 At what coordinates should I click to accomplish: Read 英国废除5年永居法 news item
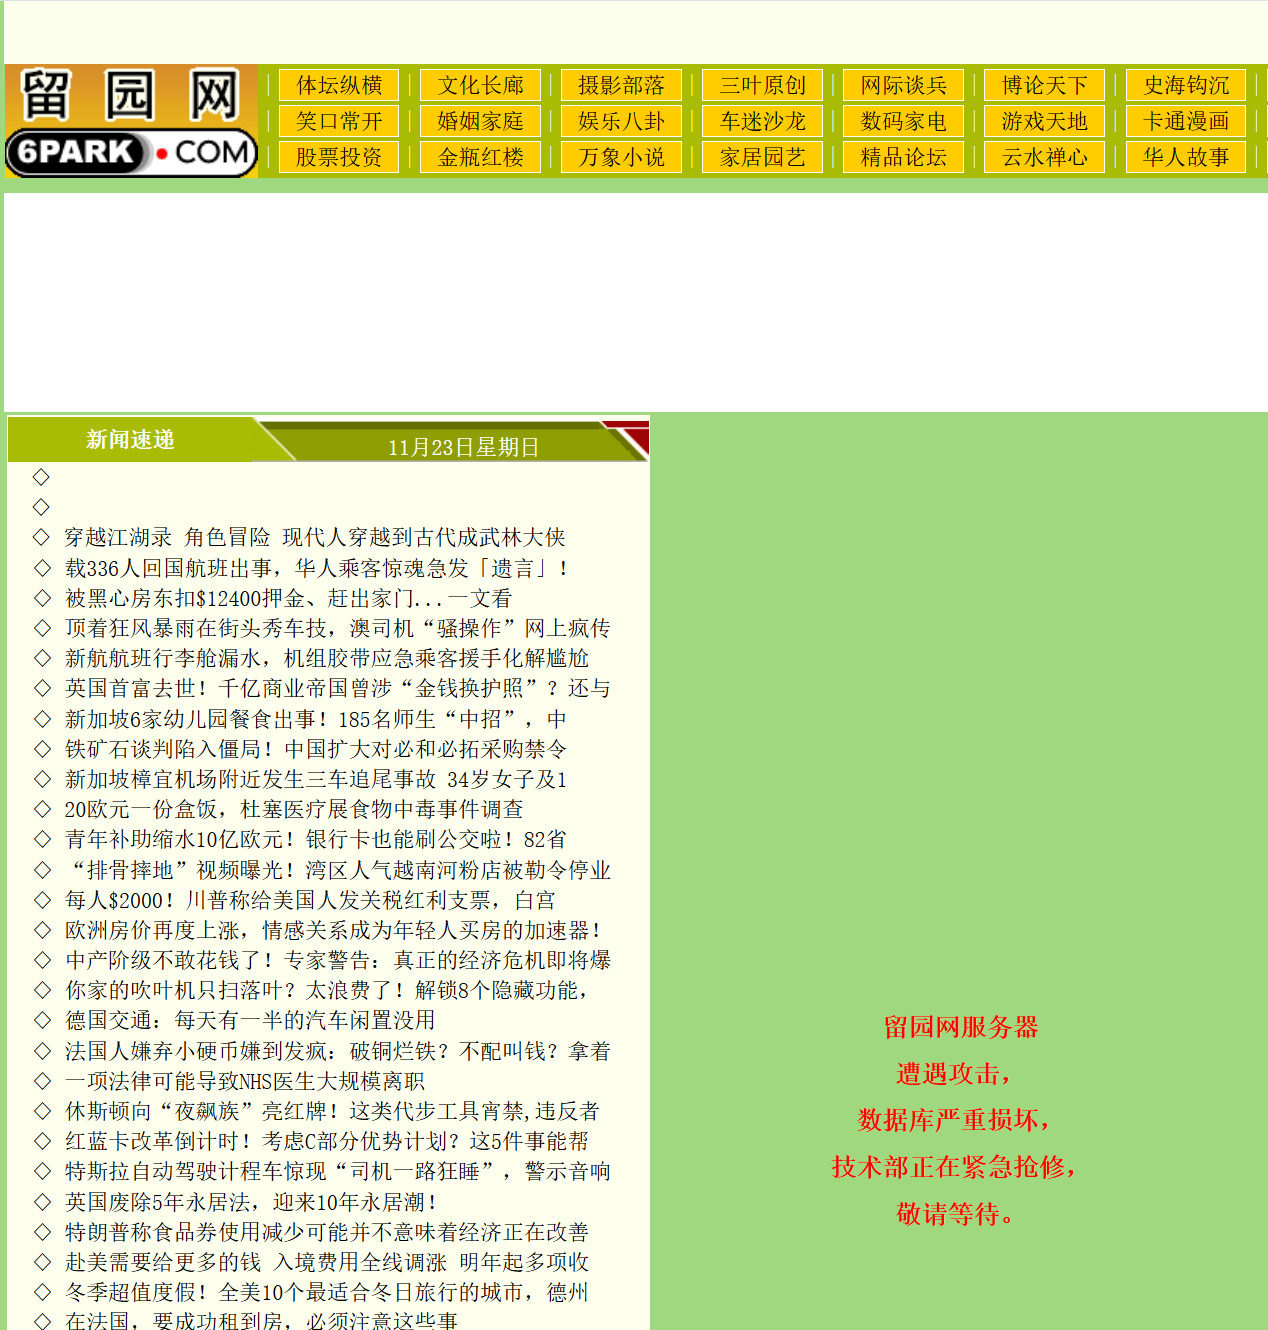point(250,1201)
